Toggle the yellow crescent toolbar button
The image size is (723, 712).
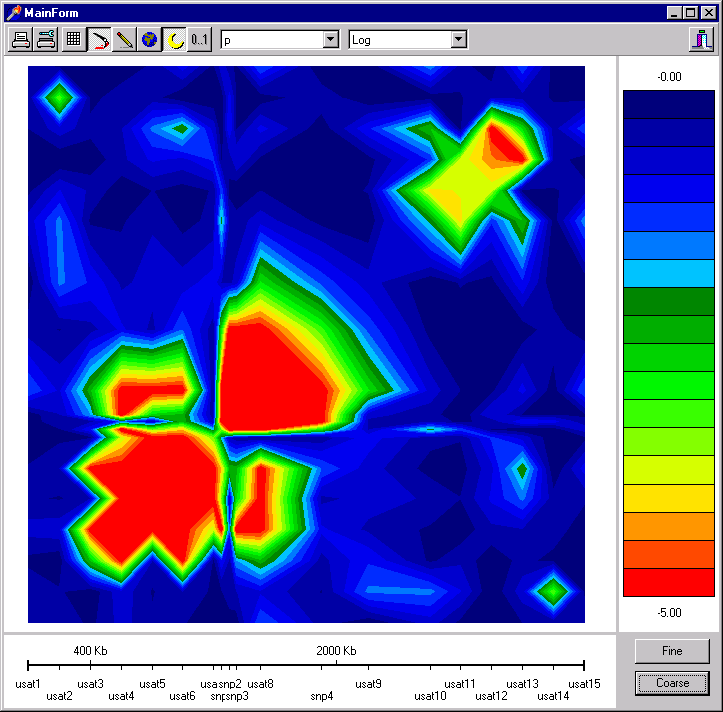coord(174,40)
